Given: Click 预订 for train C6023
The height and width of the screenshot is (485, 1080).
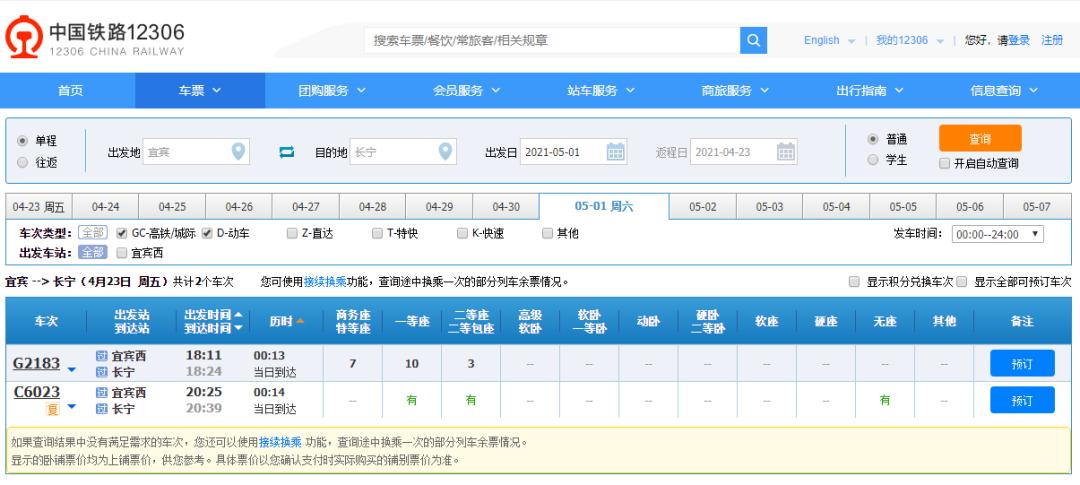Looking at the screenshot, I should click(1020, 400).
